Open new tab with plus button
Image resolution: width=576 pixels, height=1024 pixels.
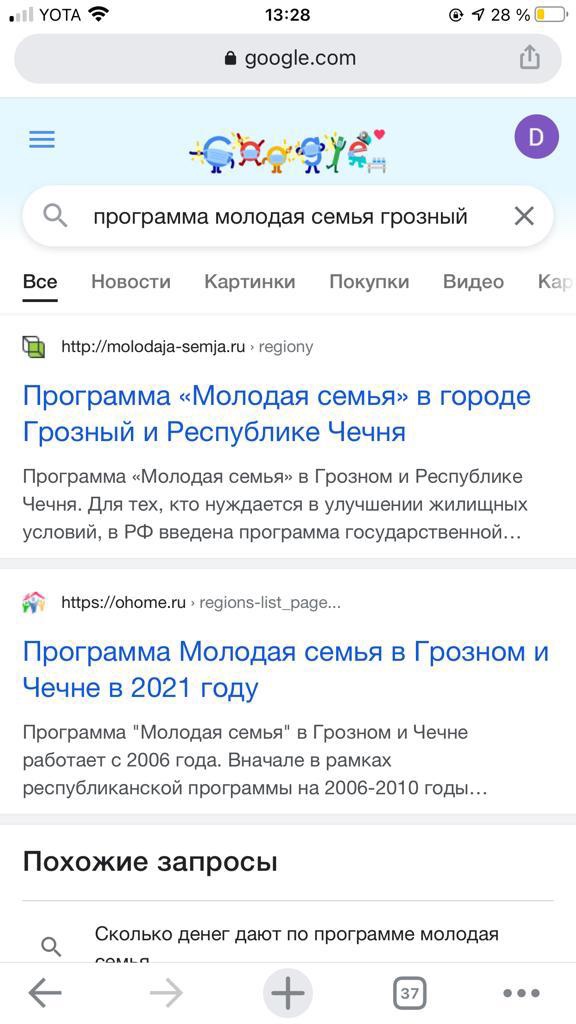point(287,993)
